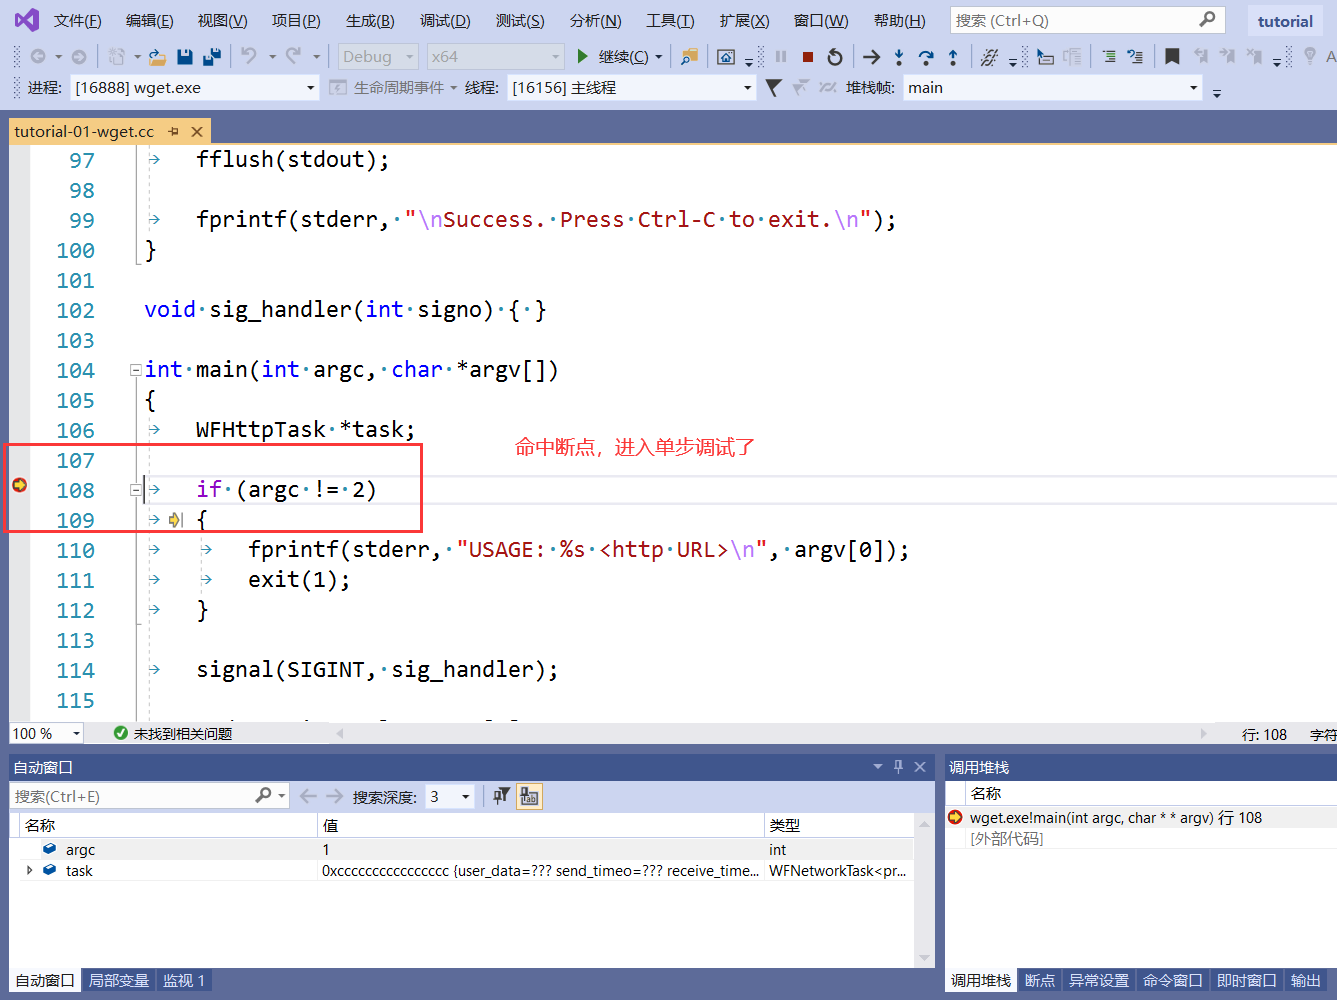Switch to the 异常设置 tab

pos(1098,980)
